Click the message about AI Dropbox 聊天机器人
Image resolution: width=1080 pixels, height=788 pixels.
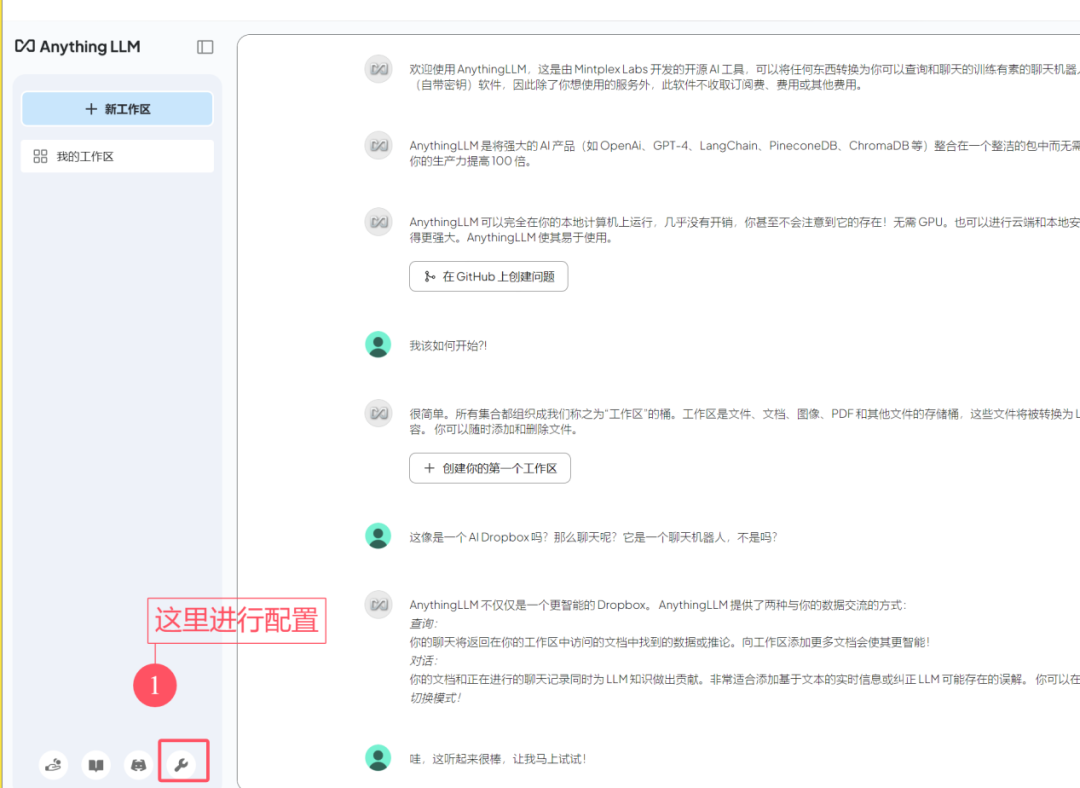(593, 537)
